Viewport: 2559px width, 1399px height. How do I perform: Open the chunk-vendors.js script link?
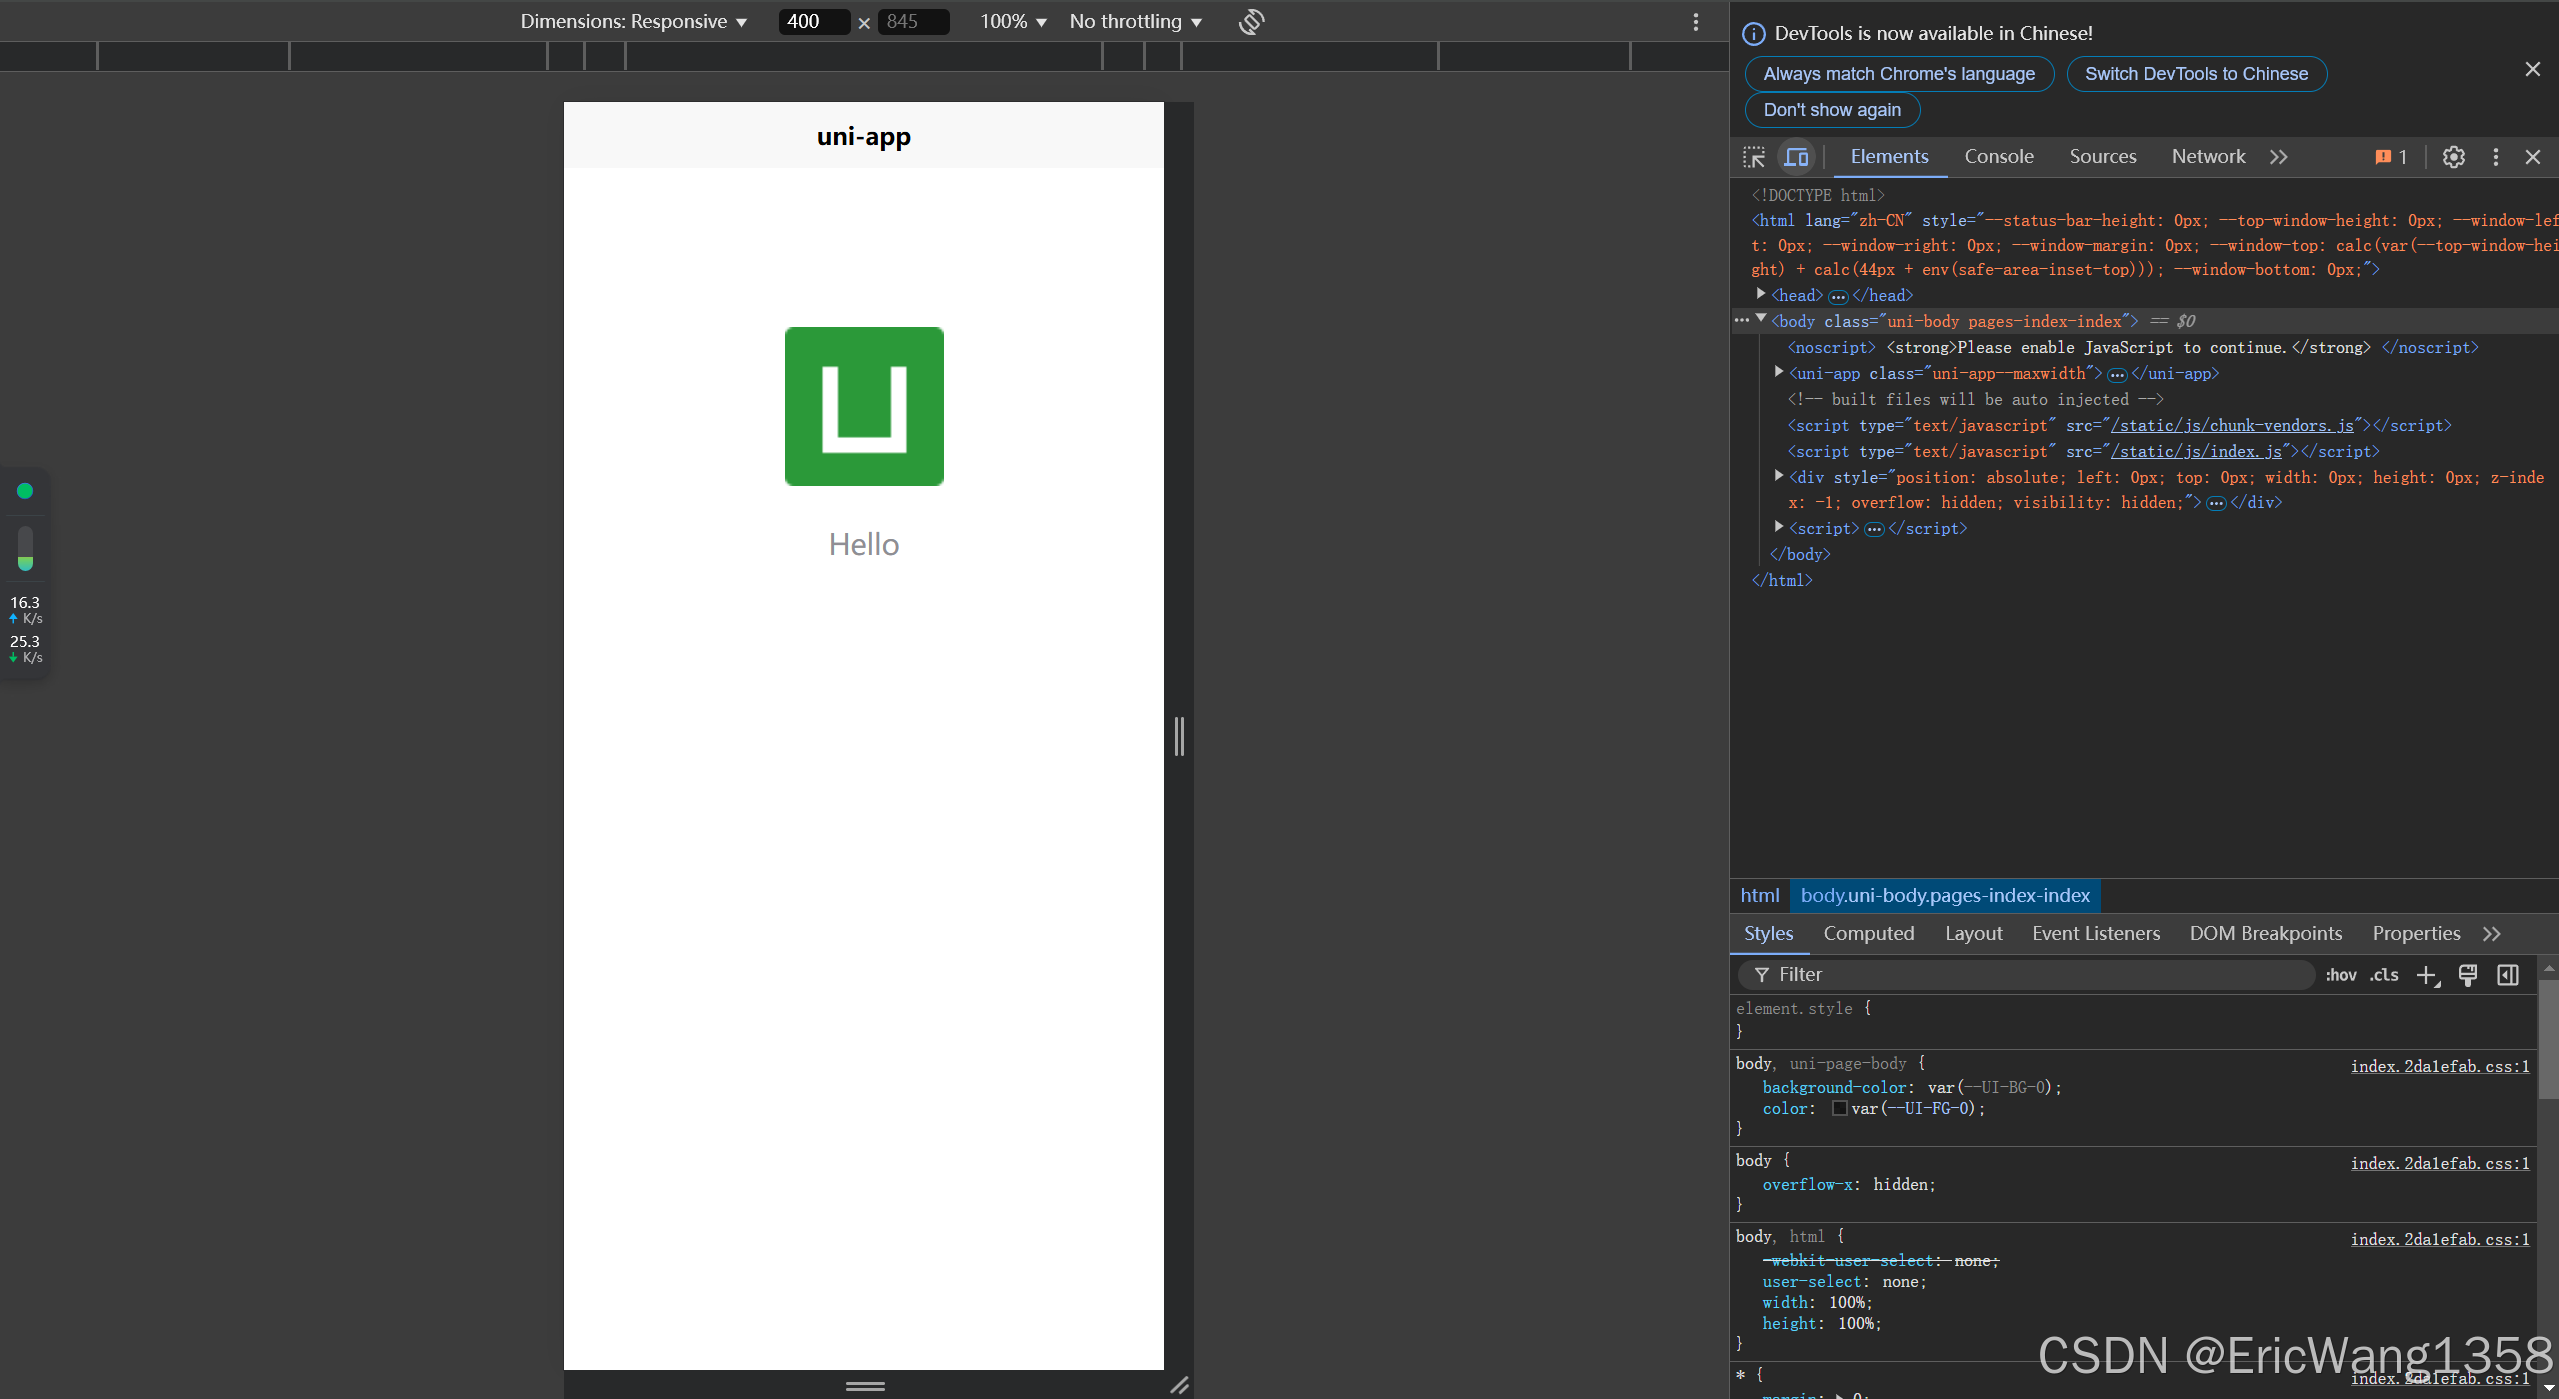pyautogui.click(x=2232, y=425)
